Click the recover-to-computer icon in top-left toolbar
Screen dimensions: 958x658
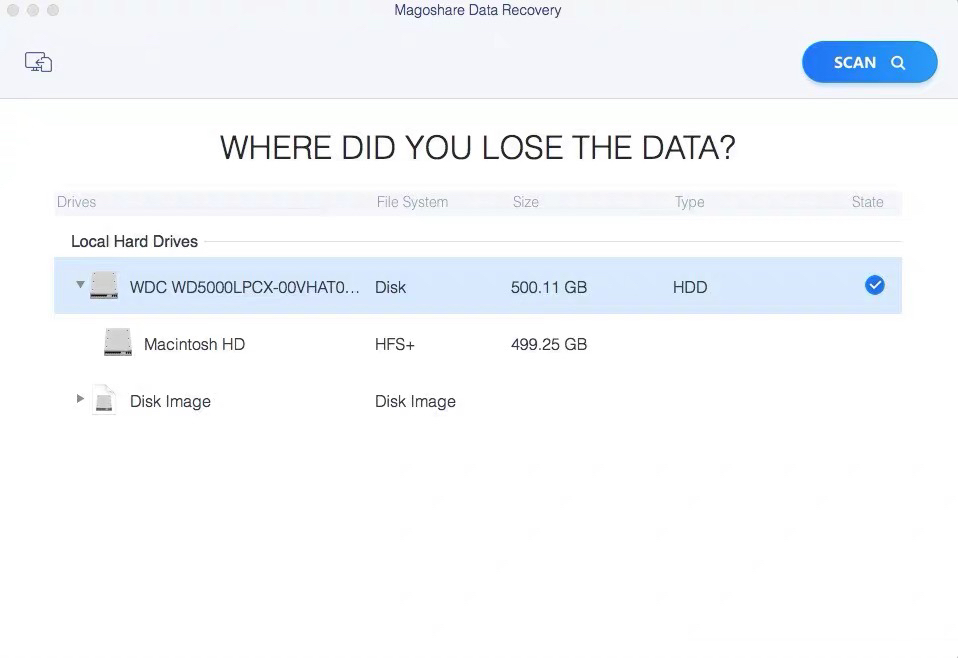pos(38,62)
